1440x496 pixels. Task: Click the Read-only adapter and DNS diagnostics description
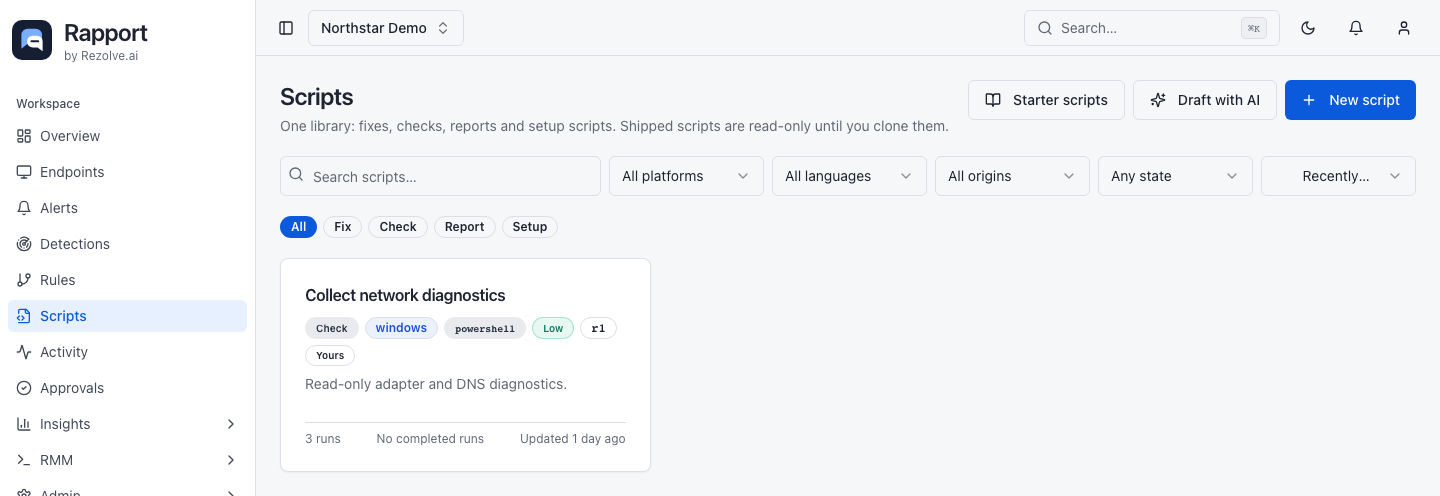coord(436,384)
